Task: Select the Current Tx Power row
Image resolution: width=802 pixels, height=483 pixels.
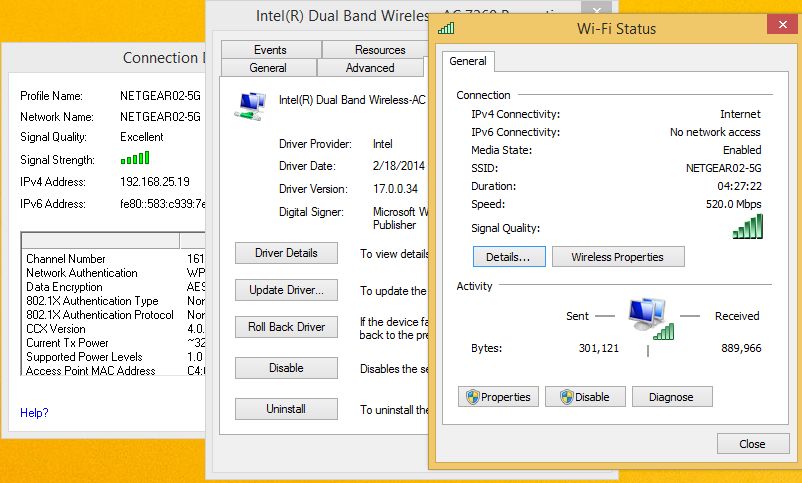Action: tap(113, 343)
